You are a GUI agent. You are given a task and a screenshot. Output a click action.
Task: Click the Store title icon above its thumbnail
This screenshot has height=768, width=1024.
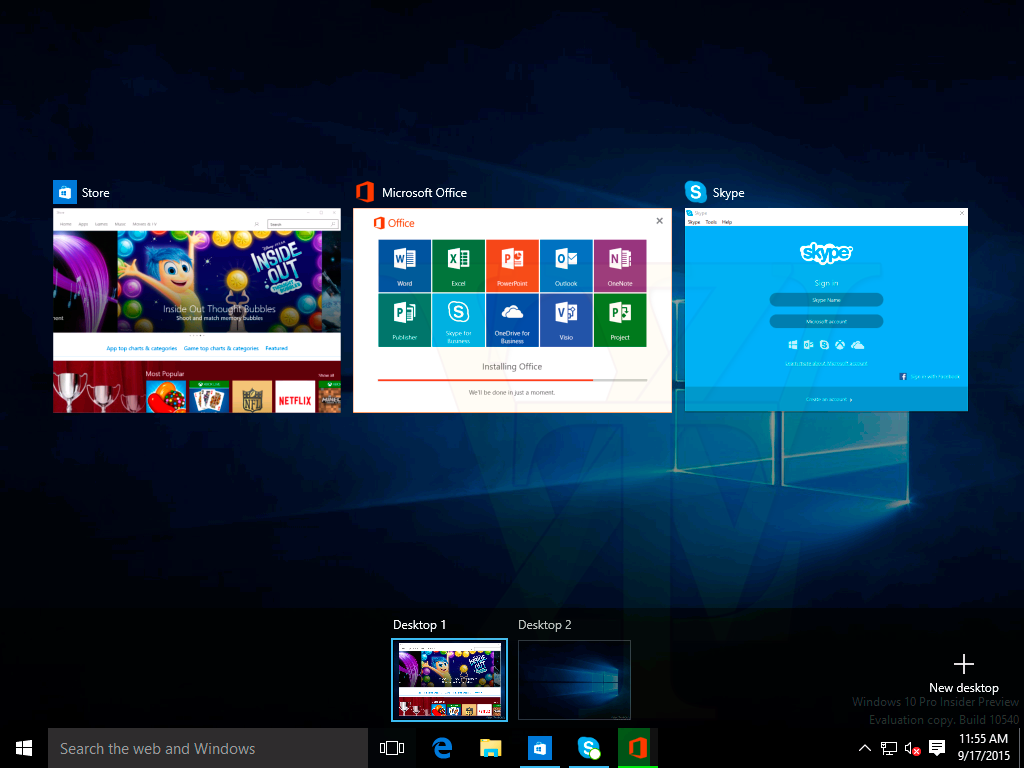coord(65,193)
